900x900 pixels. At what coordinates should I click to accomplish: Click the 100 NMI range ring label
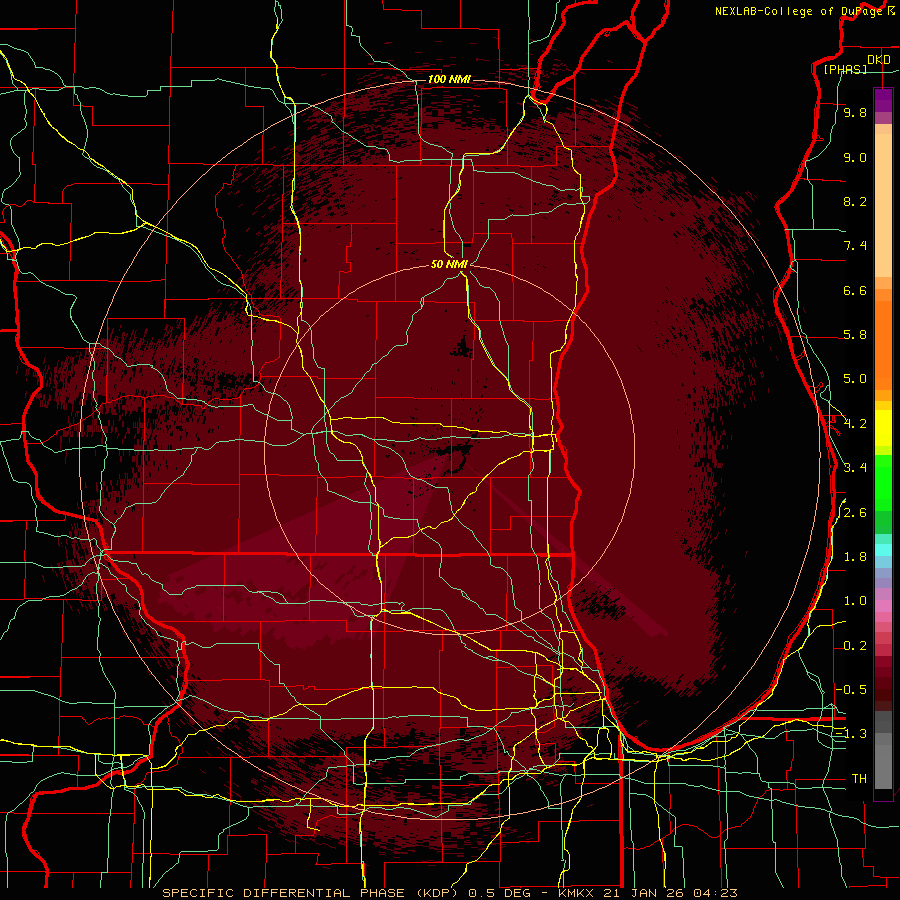click(449, 79)
